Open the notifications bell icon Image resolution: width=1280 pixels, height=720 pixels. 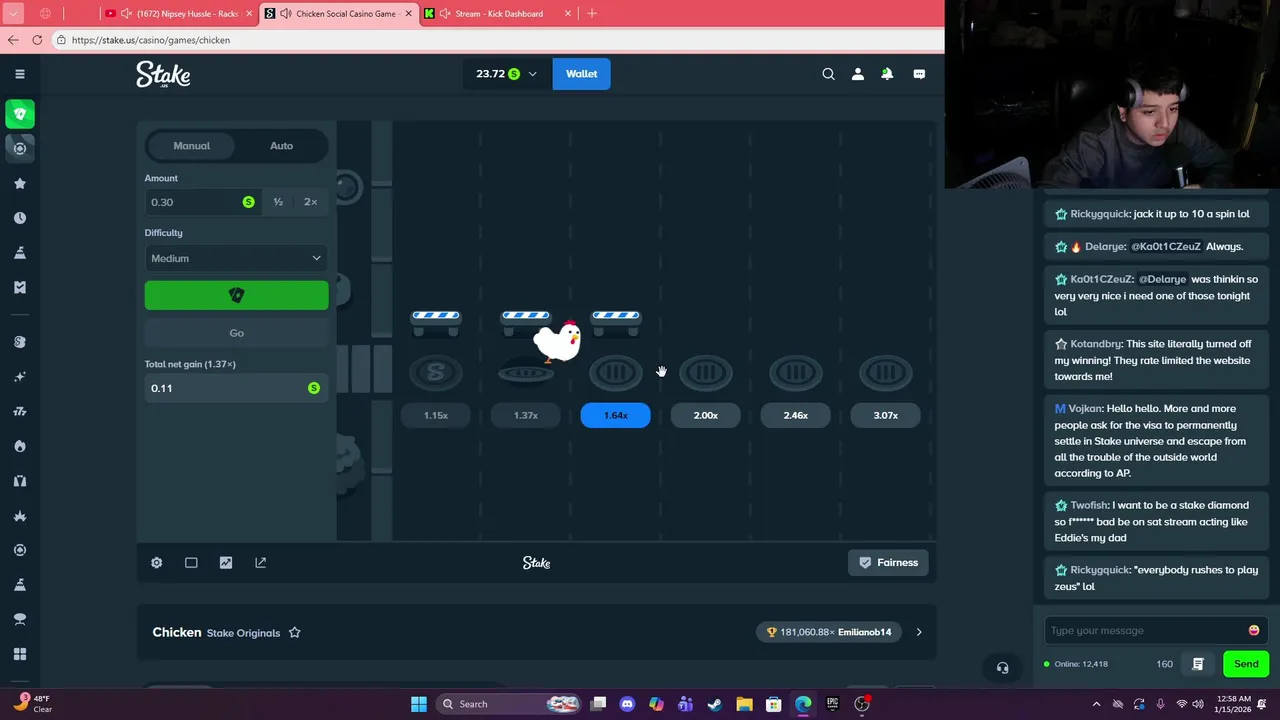(887, 74)
